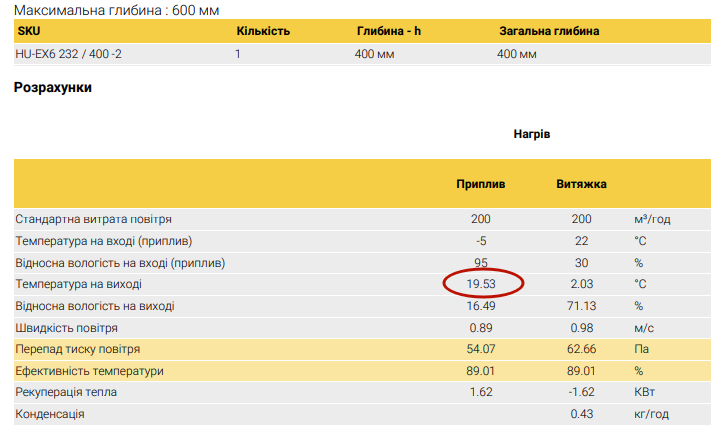Click exhaust inlet temperature value 22
The height and width of the screenshot is (441, 722).
pyautogui.click(x=582, y=241)
